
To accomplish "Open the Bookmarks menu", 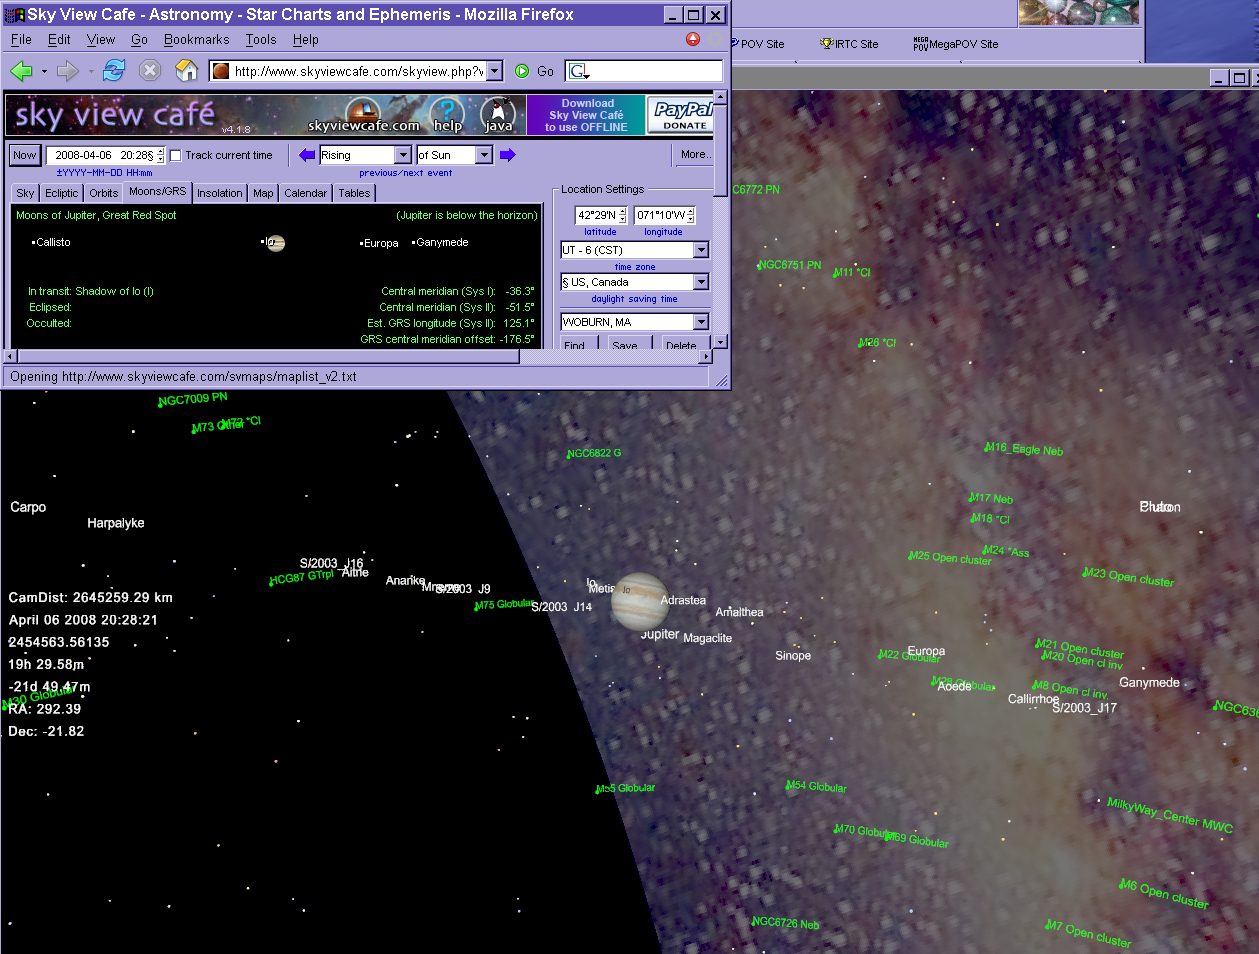I will [x=196, y=40].
